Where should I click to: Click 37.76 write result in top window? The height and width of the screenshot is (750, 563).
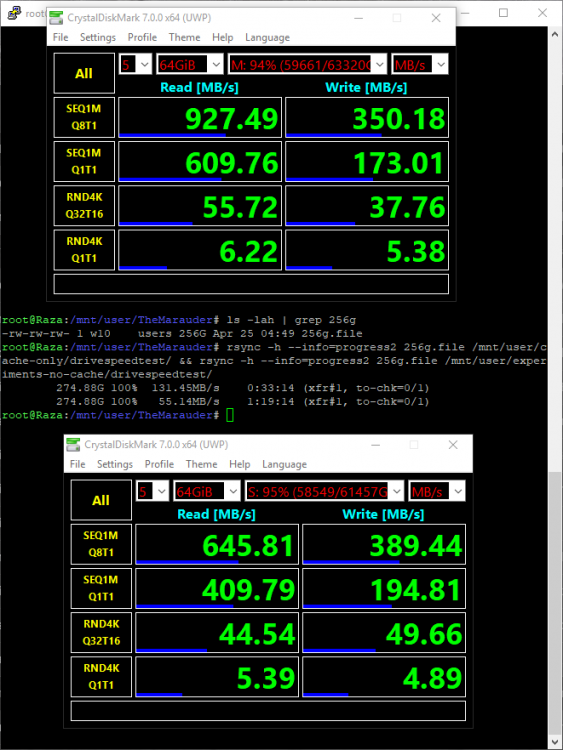coord(367,206)
